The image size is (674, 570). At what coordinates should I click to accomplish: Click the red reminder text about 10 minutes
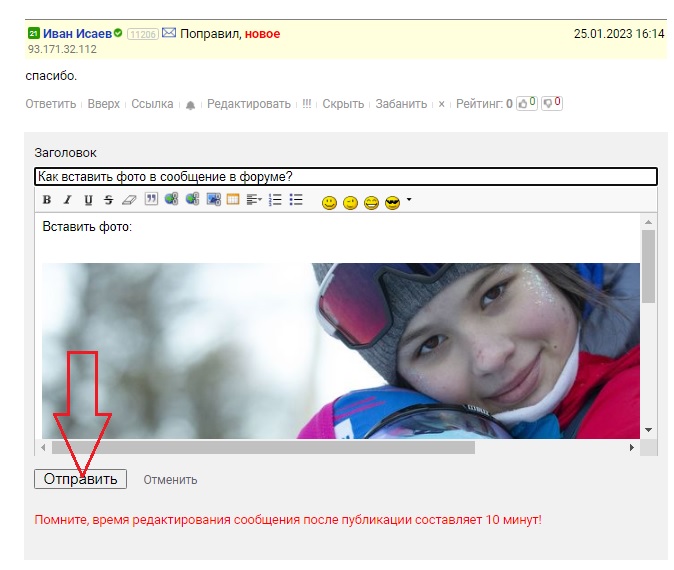tap(288, 520)
